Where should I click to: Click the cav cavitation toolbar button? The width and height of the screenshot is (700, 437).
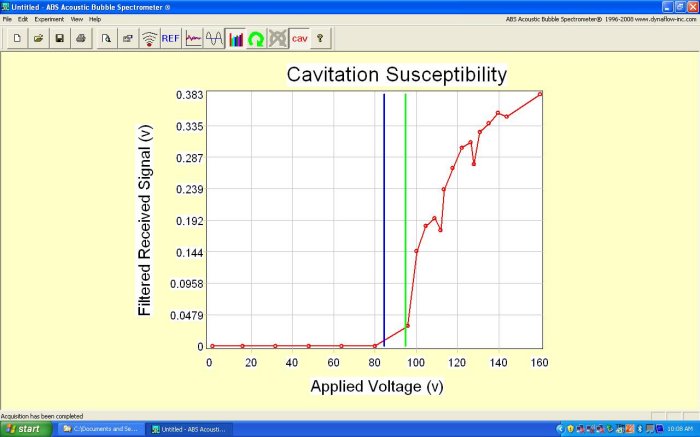pyautogui.click(x=299, y=39)
